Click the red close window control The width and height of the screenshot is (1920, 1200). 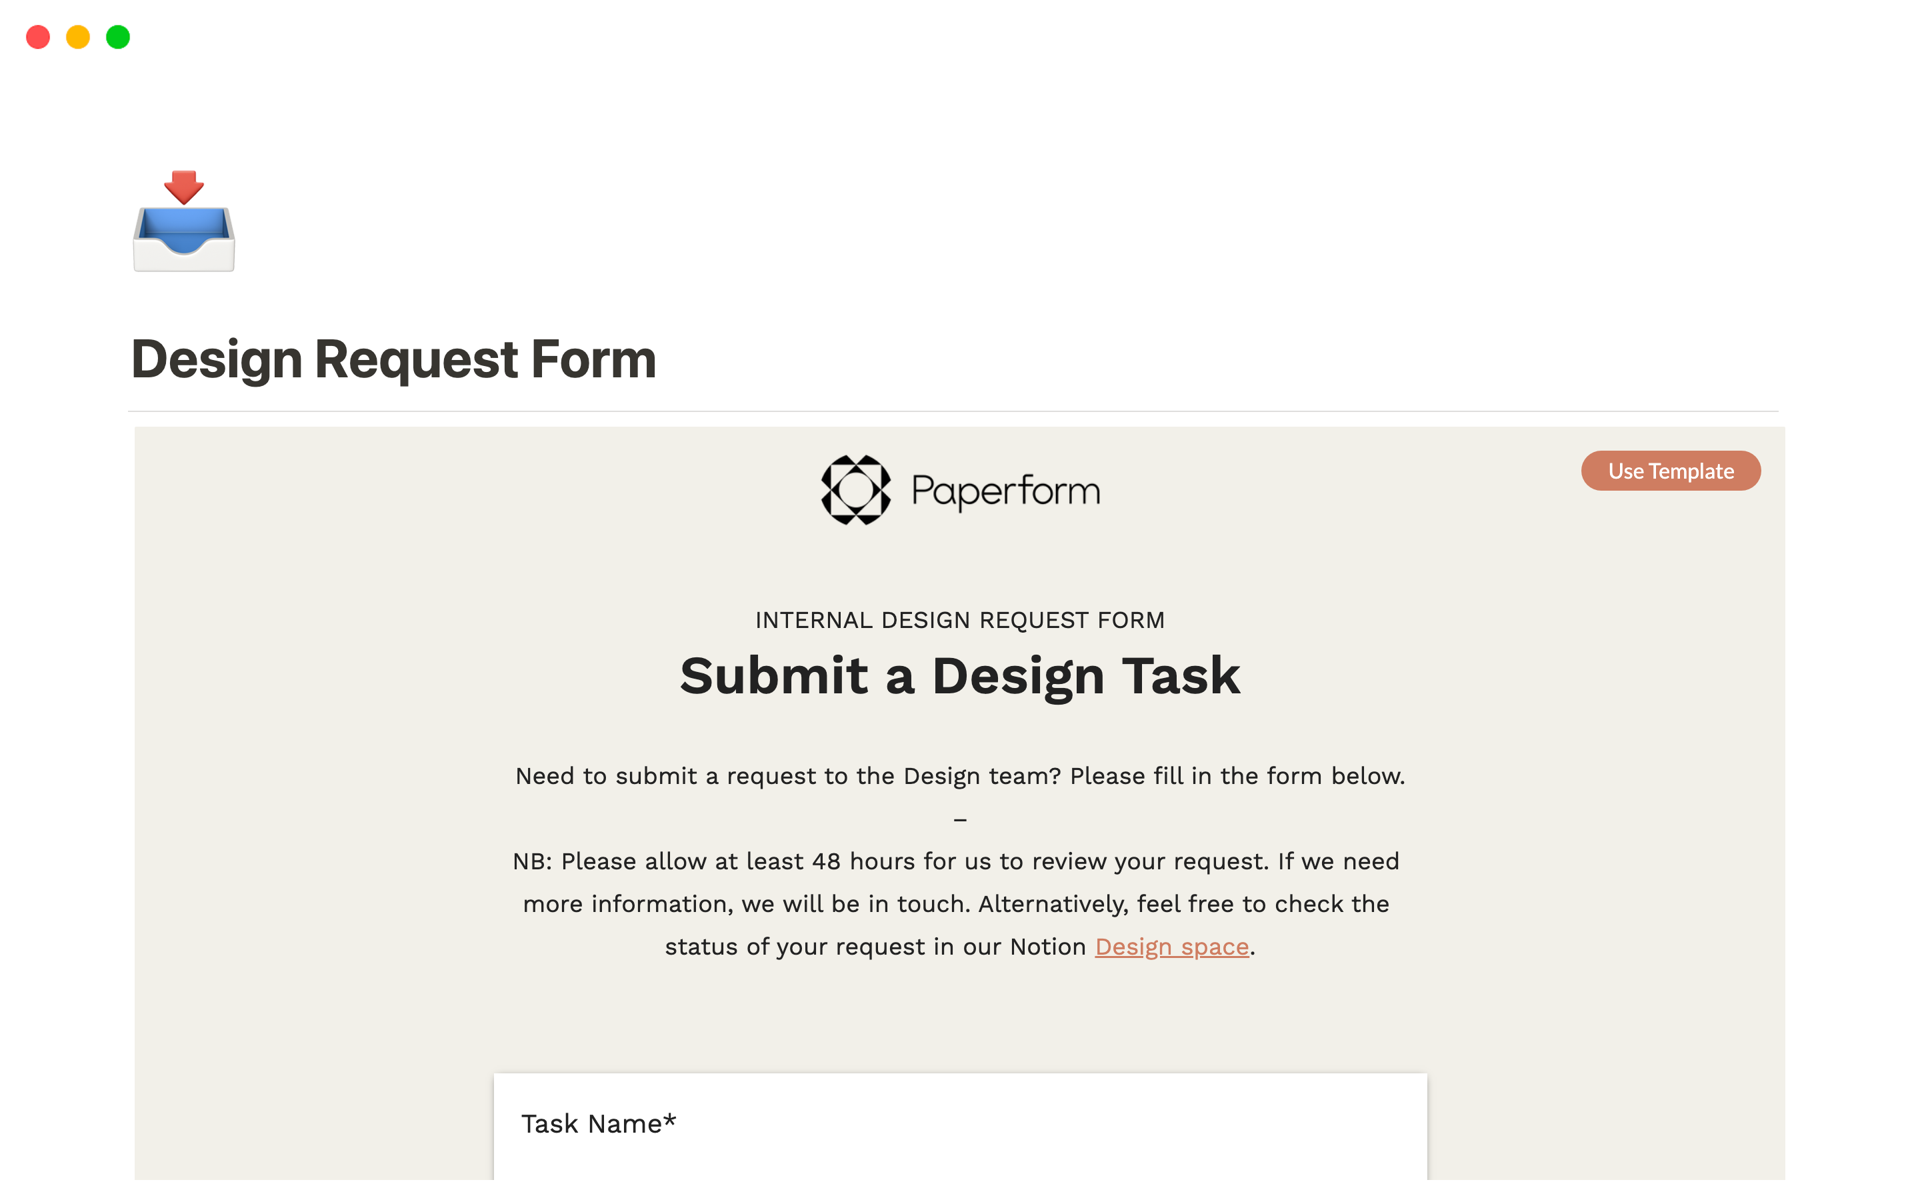[38, 37]
